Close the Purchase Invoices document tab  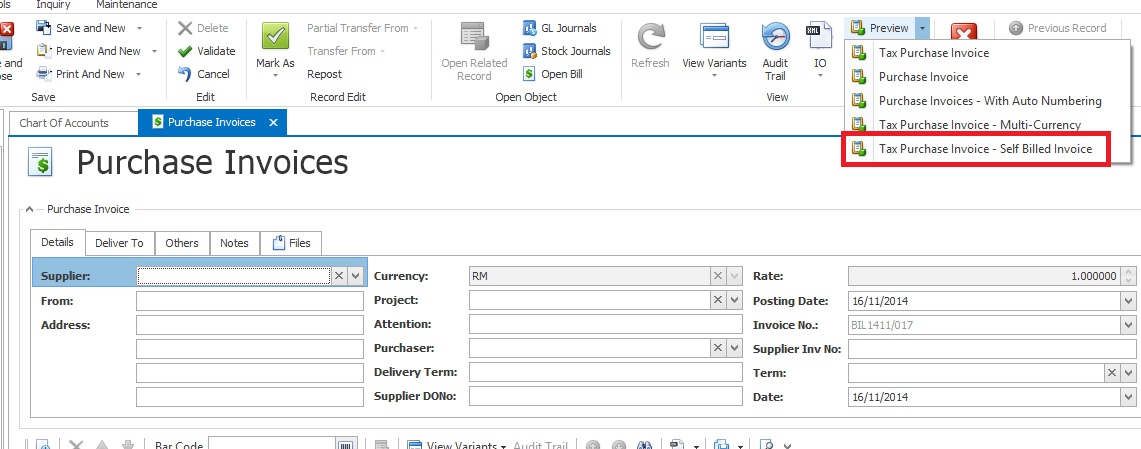pyautogui.click(x=274, y=122)
